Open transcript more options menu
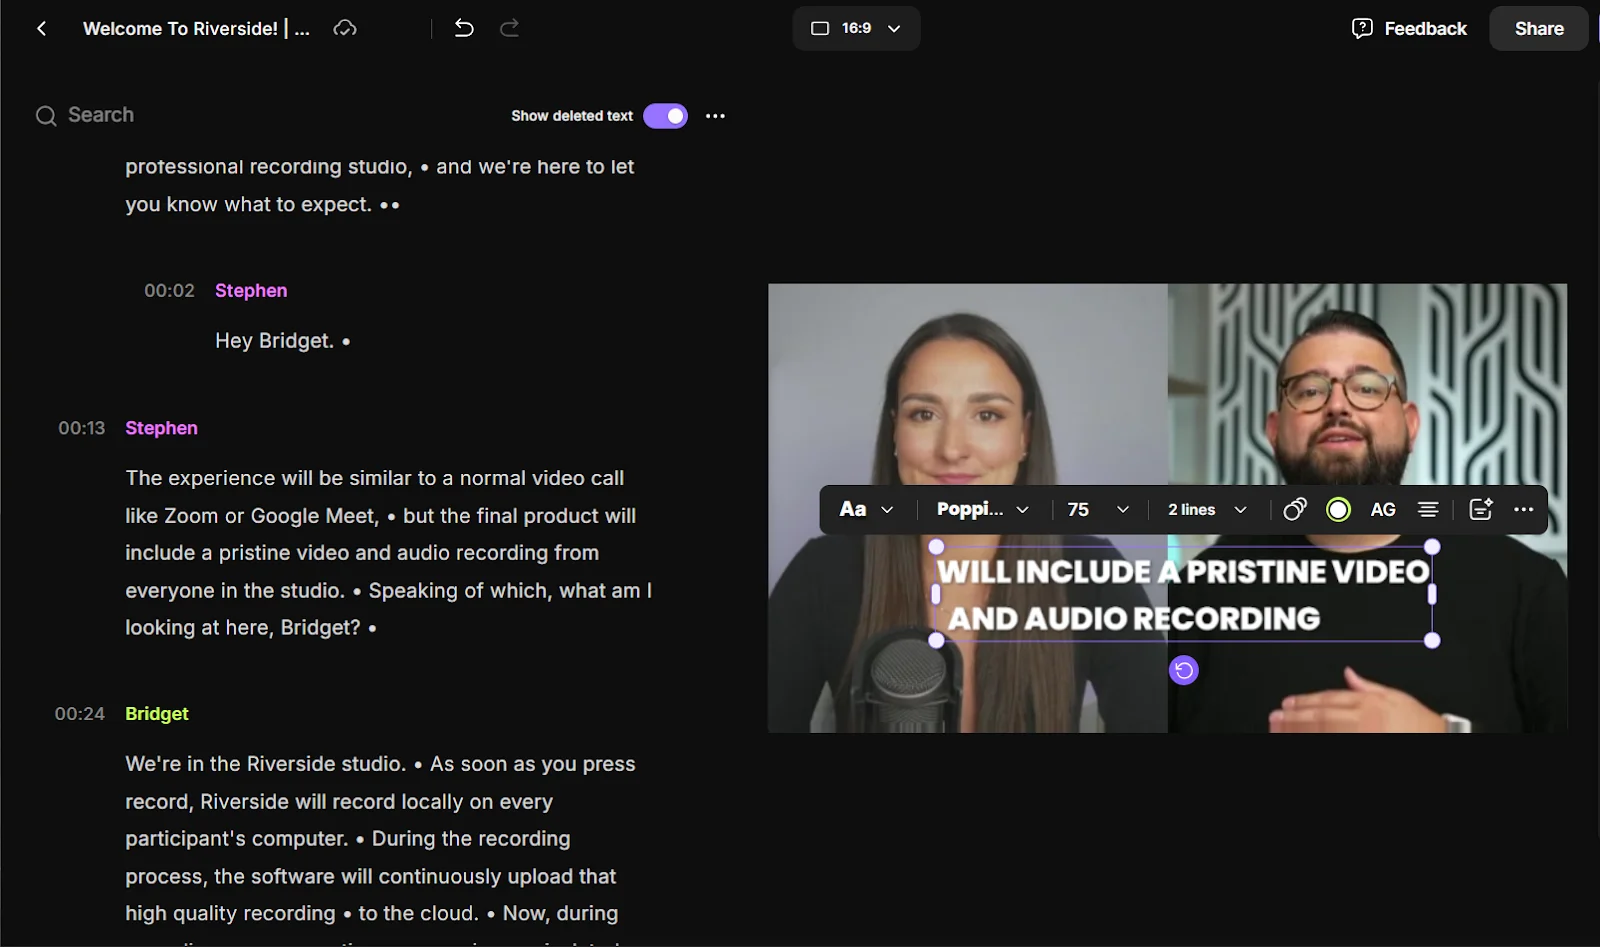The image size is (1600, 947). pos(715,116)
